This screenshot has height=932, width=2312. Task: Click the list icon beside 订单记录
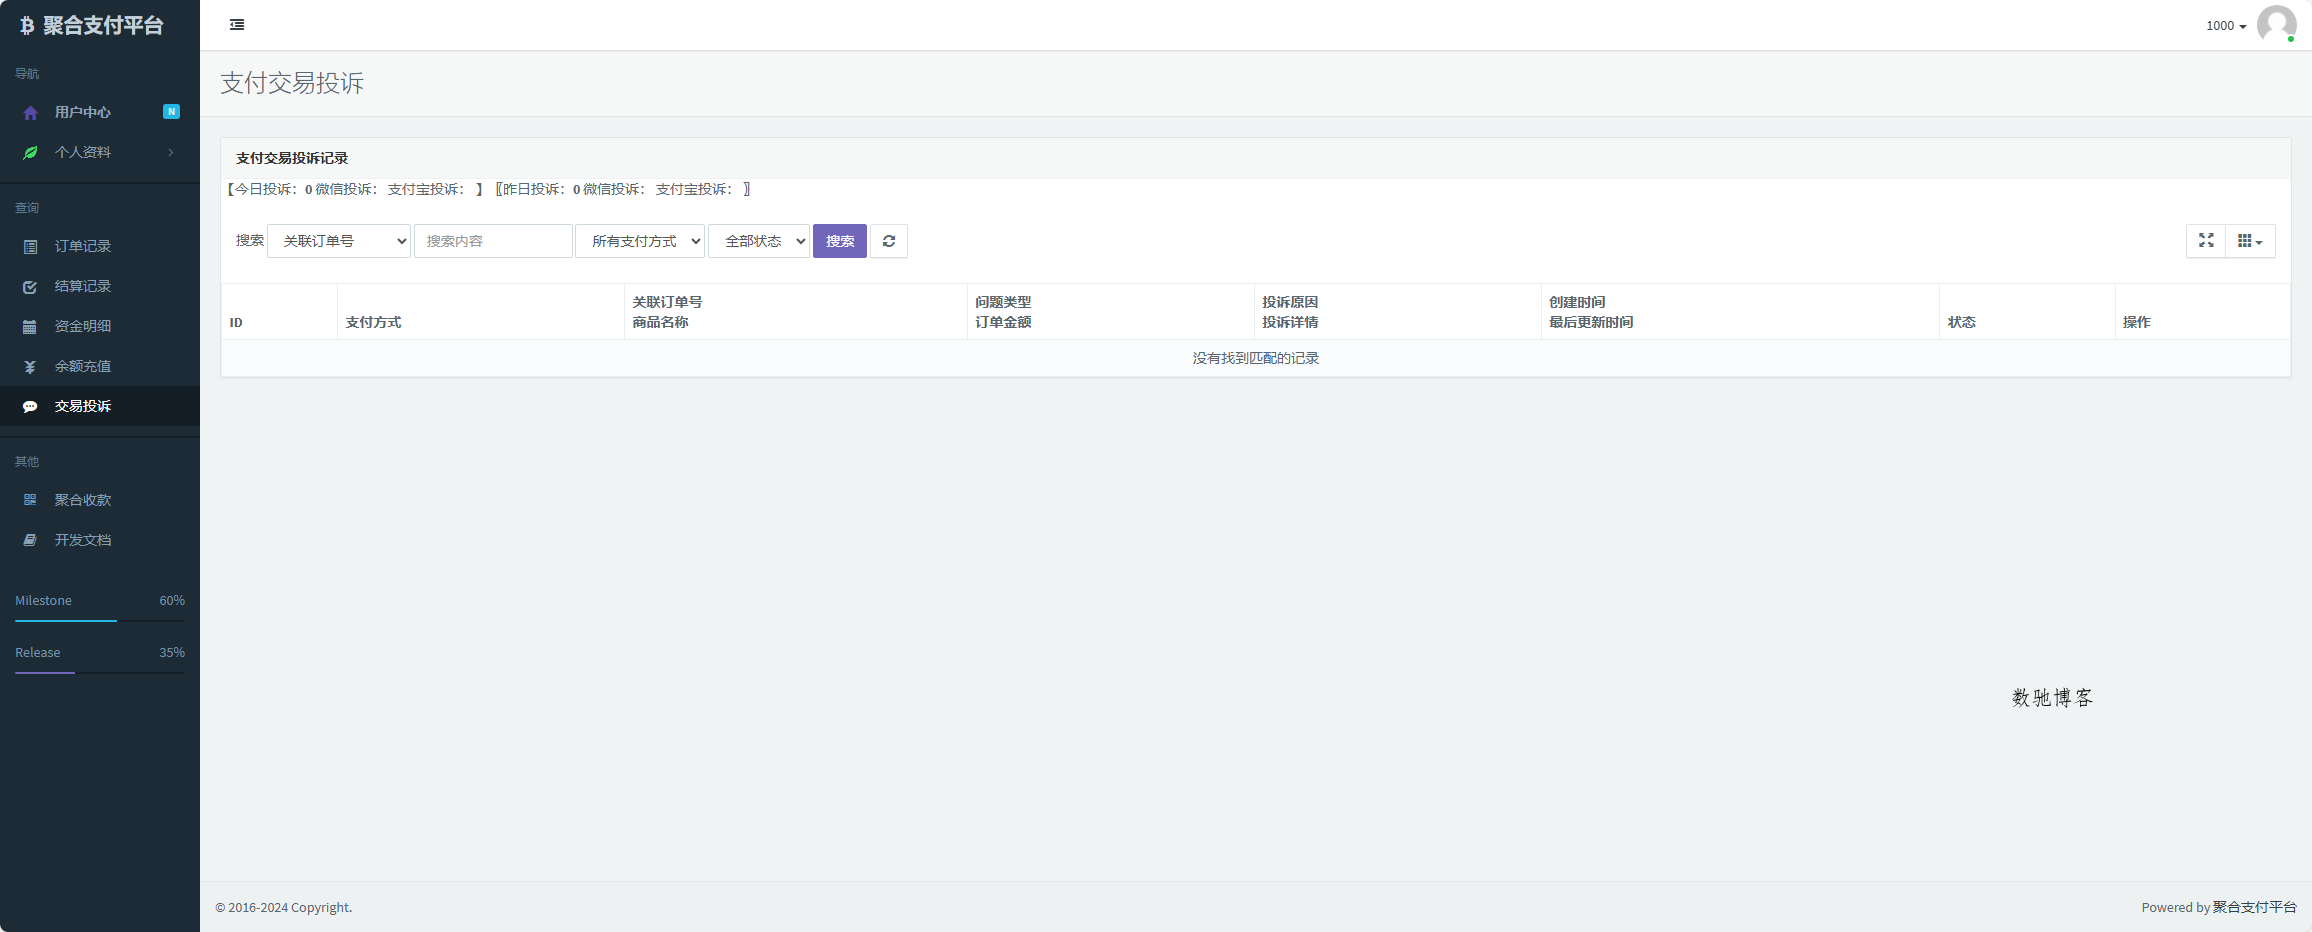tap(30, 247)
